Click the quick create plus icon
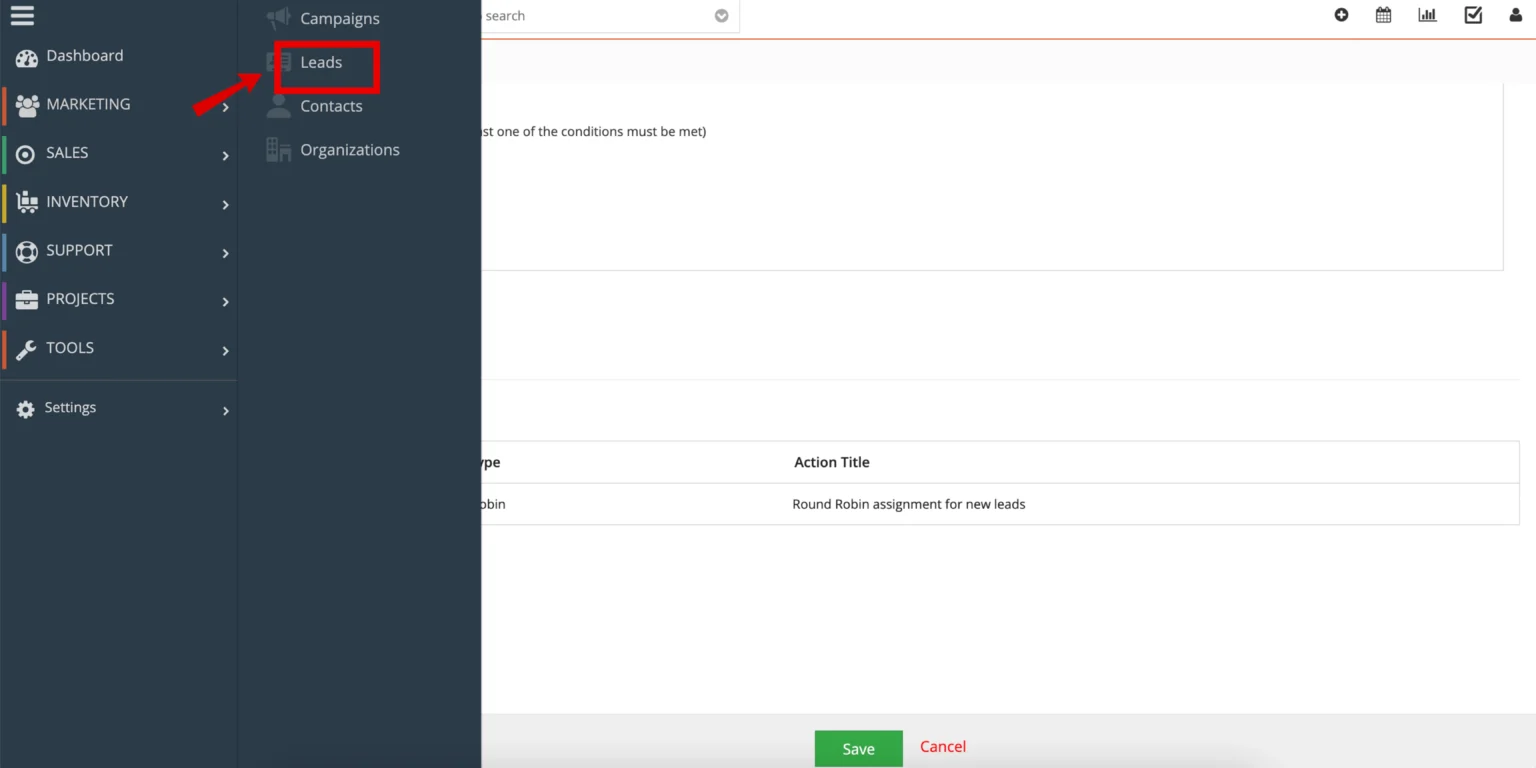1536x768 pixels. [x=1341, y=15]
